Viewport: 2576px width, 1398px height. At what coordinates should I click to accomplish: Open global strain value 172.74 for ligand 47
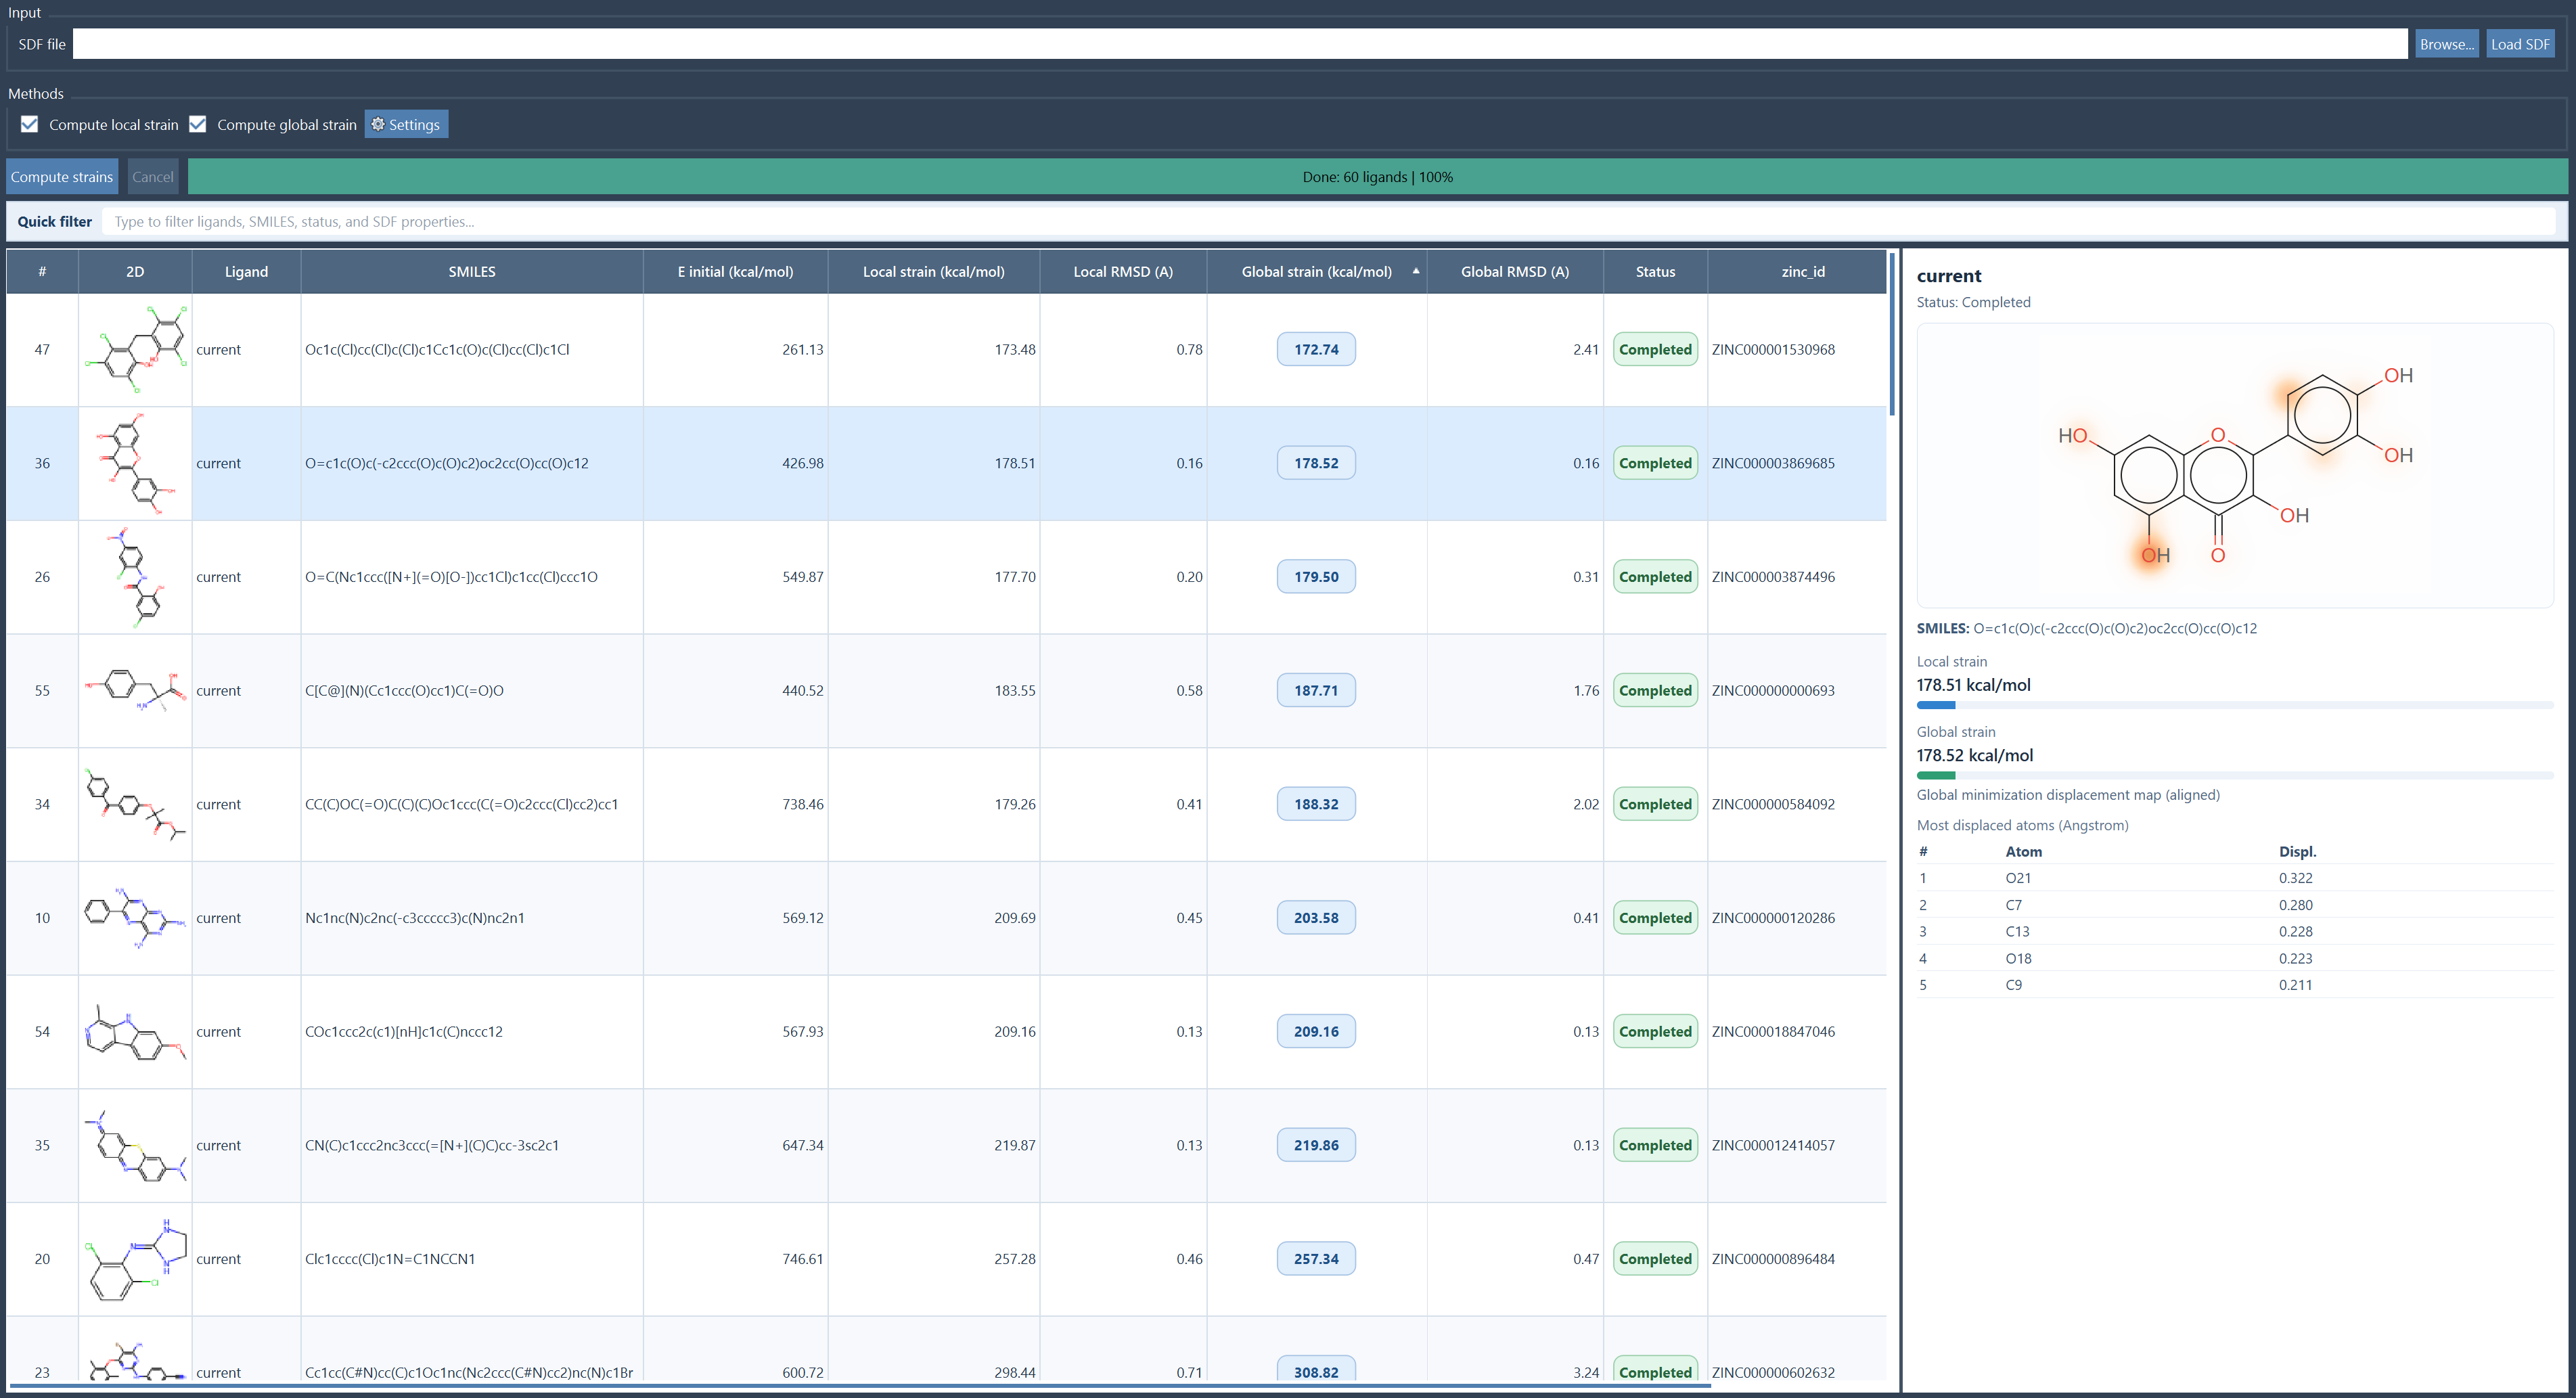(x=1316, y=349)
